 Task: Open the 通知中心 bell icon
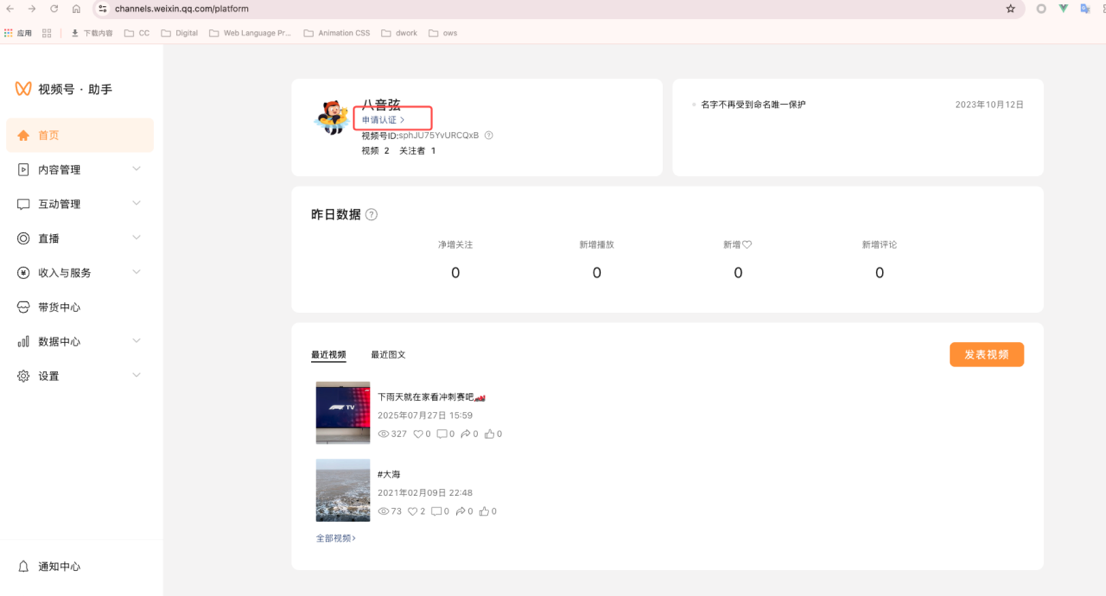(x=23, y=566)
